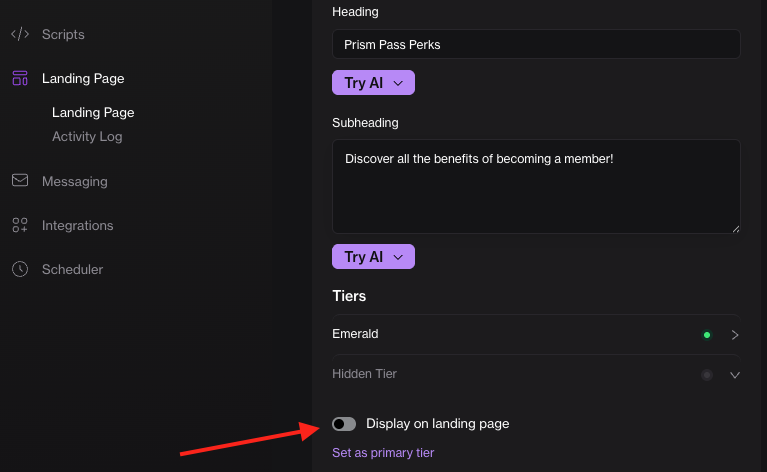This screenshot has height=472, width=767.
Task: Select the Landing Page submenu item
Action: (93, 113)
